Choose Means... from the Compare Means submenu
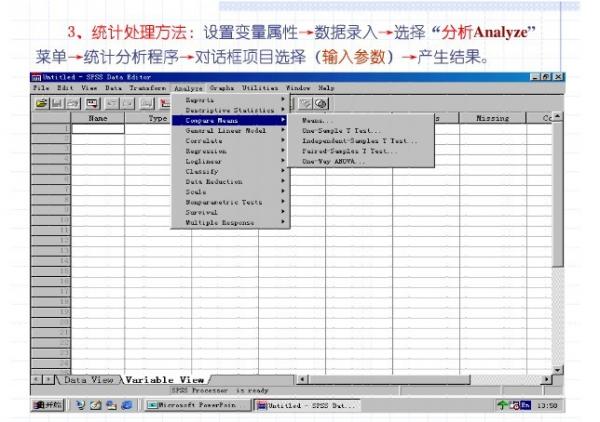Screen dimensions: 600x422 point(361,121)
